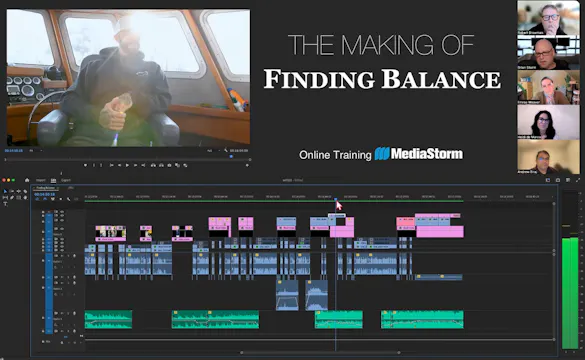Maximize video output with fullscreen icon

click(x=578, y=180)
